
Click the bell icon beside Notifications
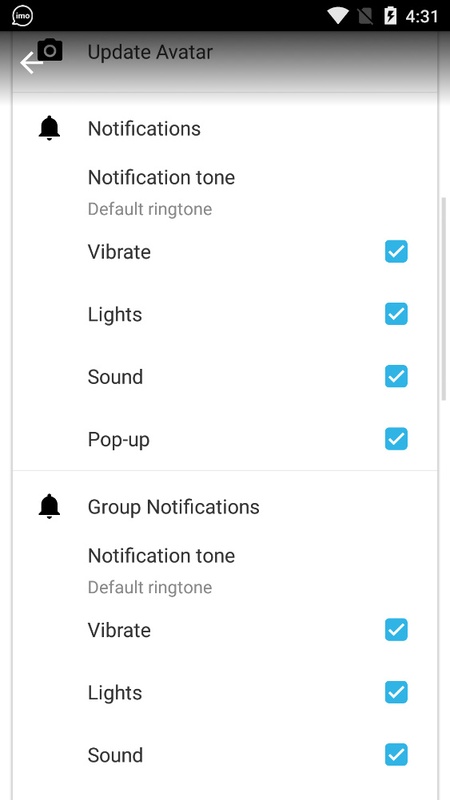click(x=49, y=128)
